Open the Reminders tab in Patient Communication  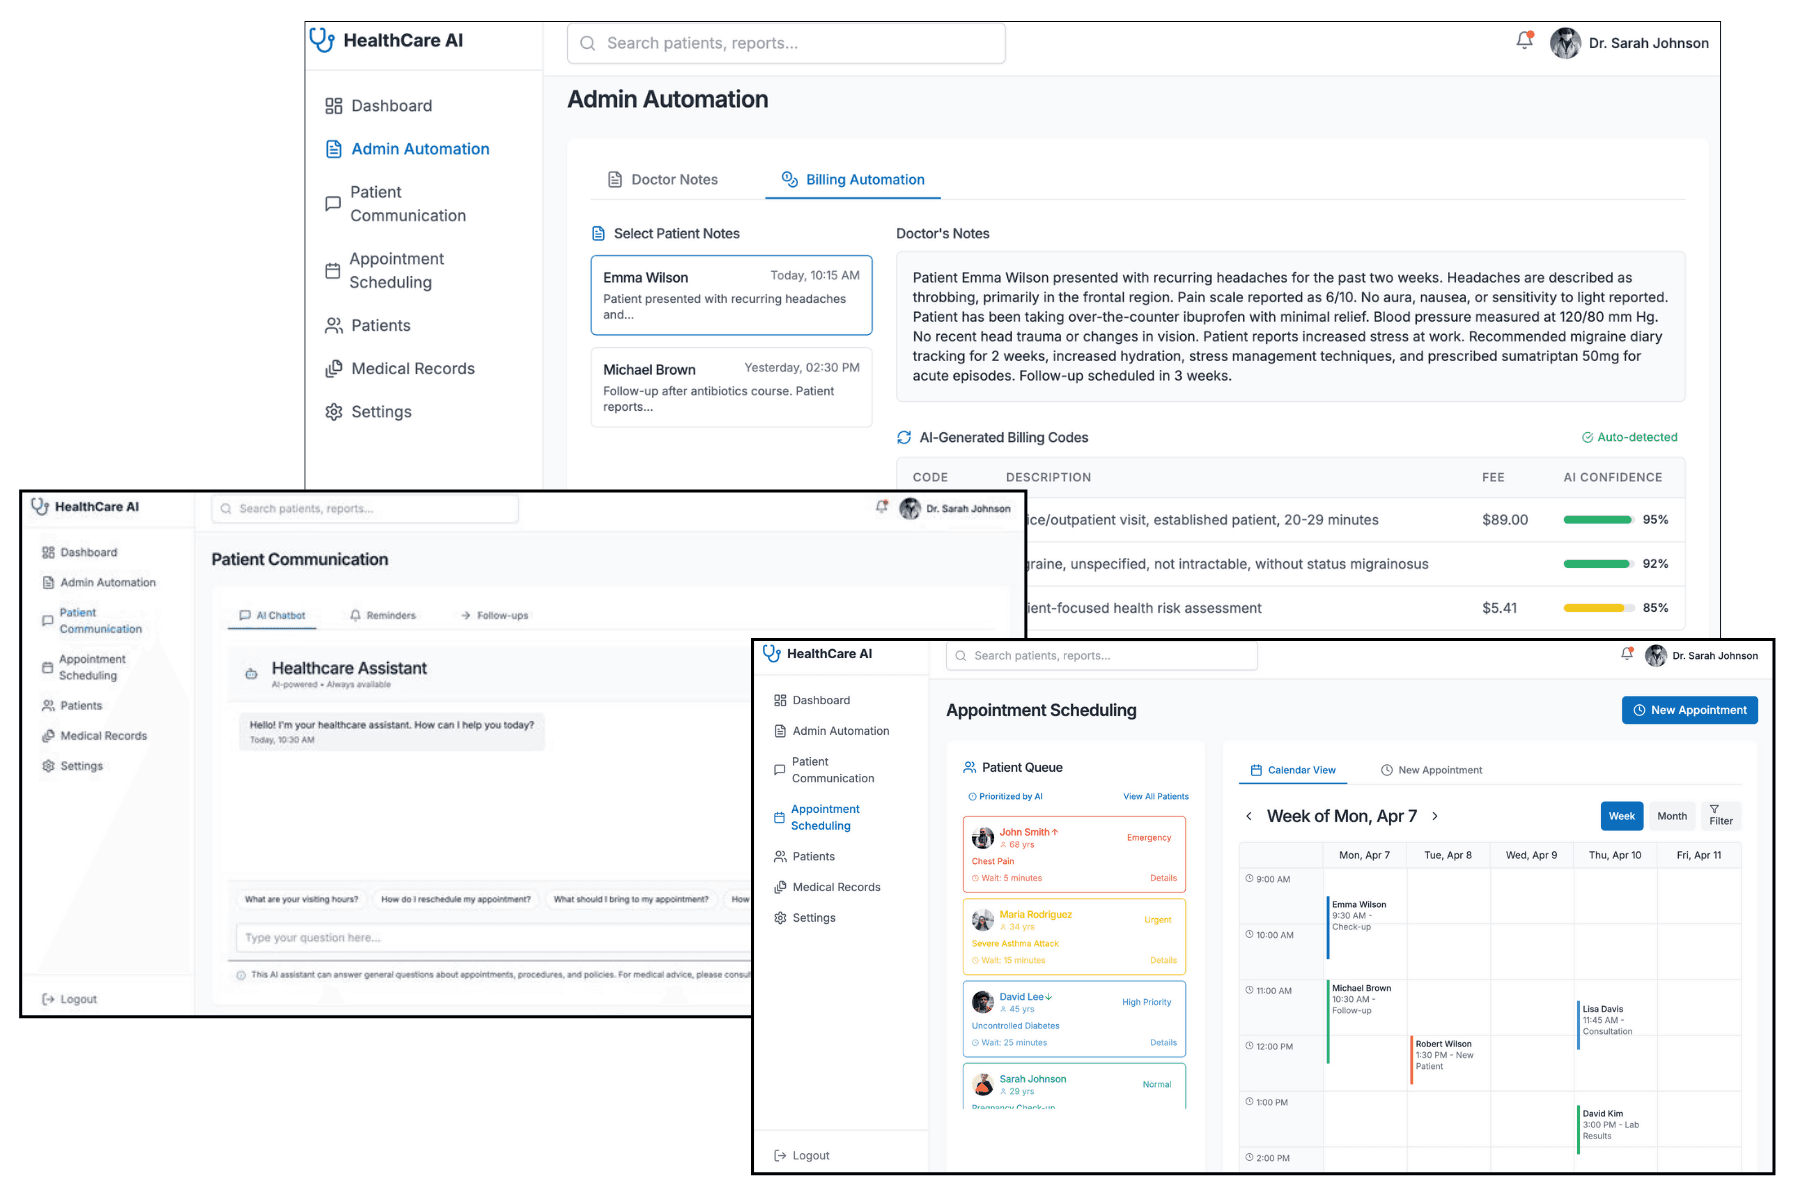click(383, 616)
